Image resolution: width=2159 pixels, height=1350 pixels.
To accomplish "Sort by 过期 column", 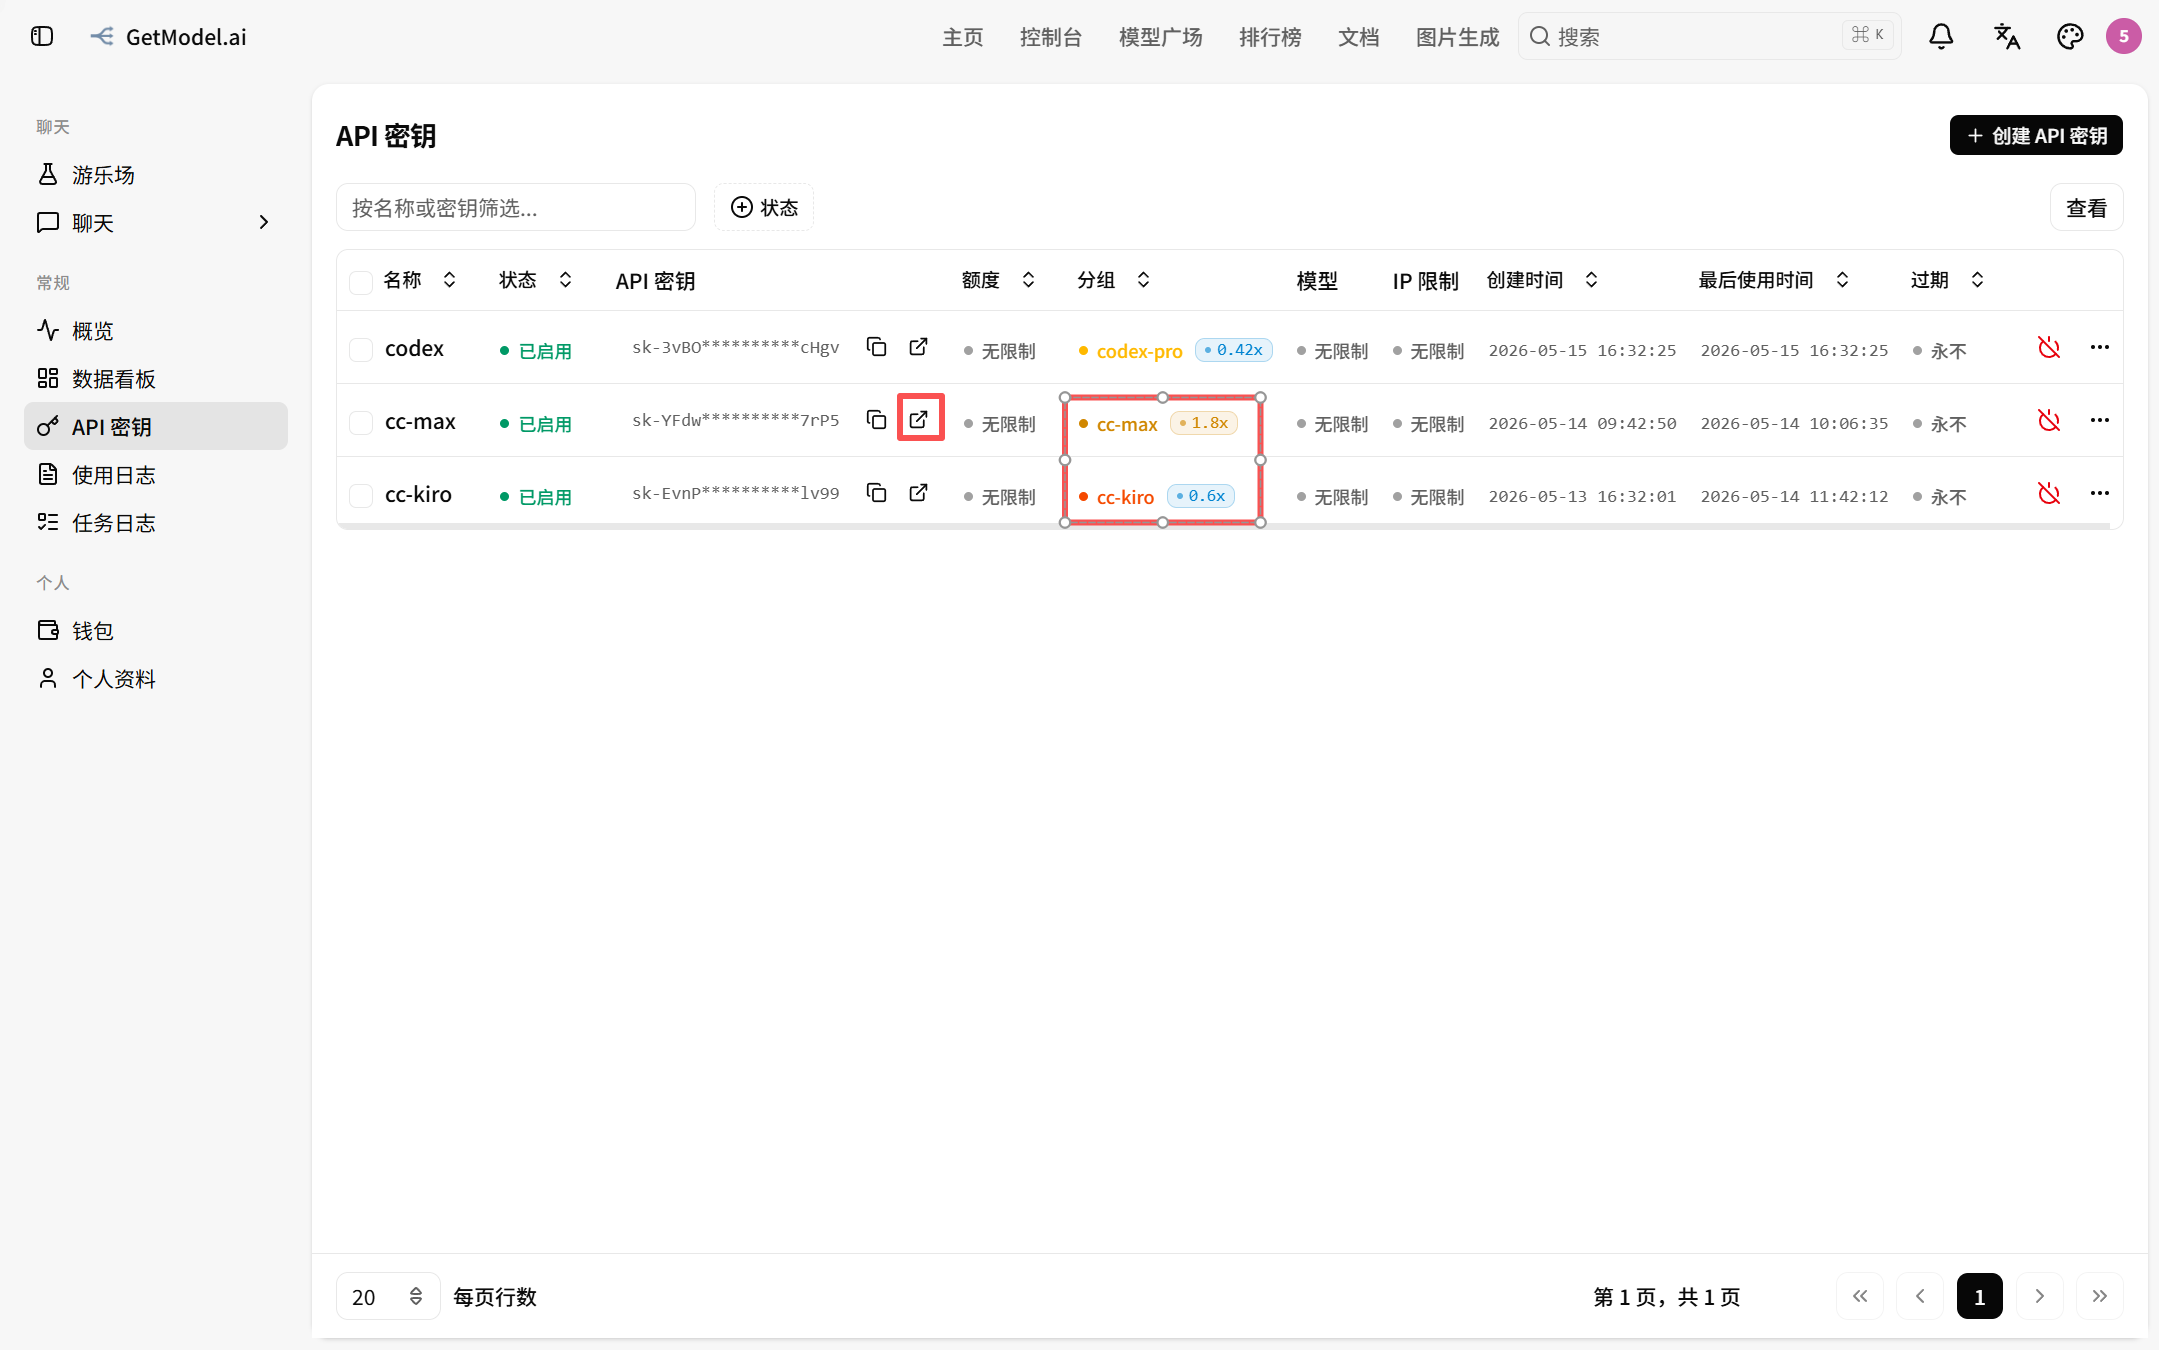I will click(1948, 280).
